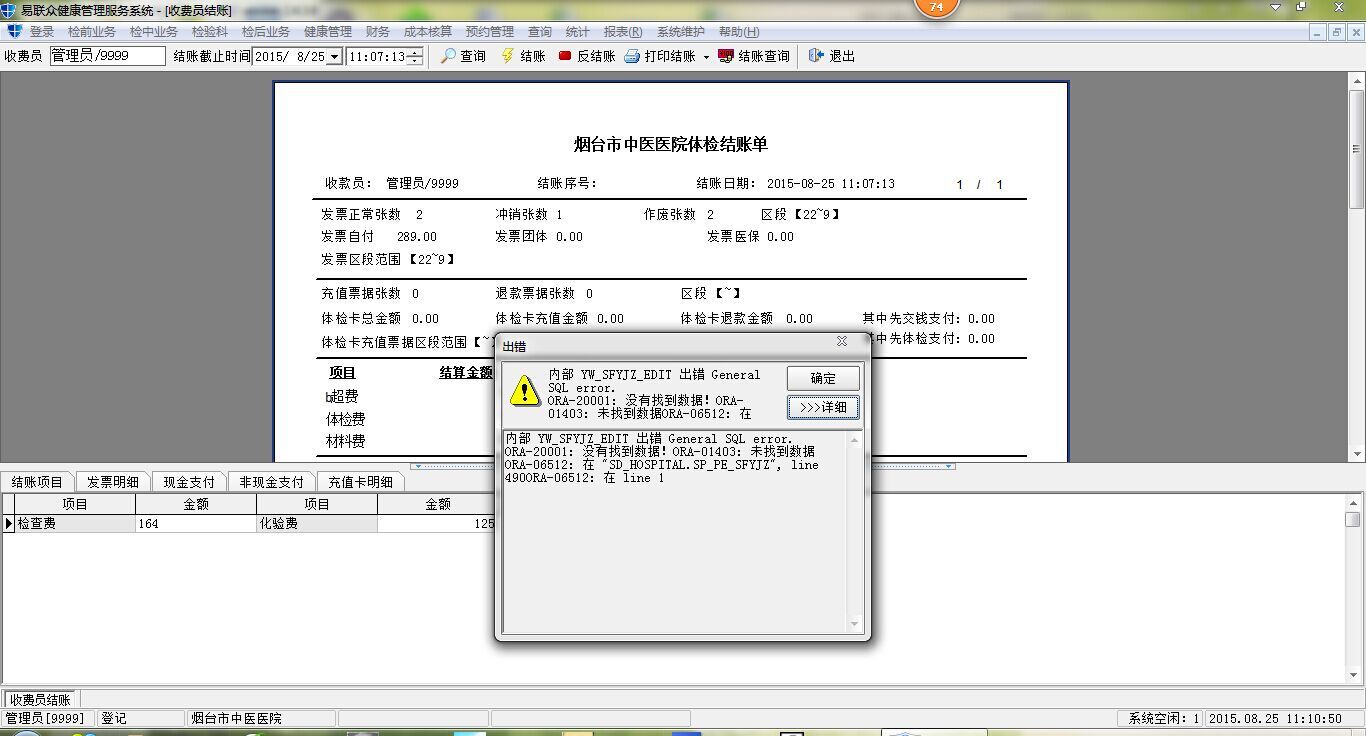
Task: Click the 164 amount cell
Action: pos(196,523)
